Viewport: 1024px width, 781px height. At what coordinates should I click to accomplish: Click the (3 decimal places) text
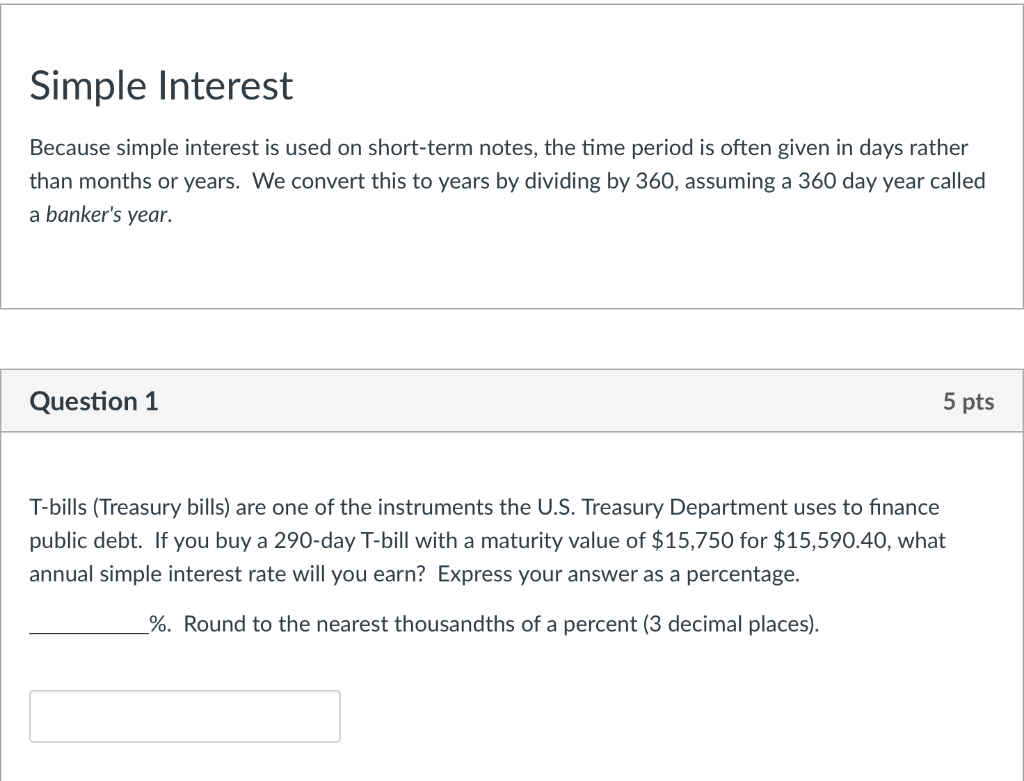click(729, 624)
